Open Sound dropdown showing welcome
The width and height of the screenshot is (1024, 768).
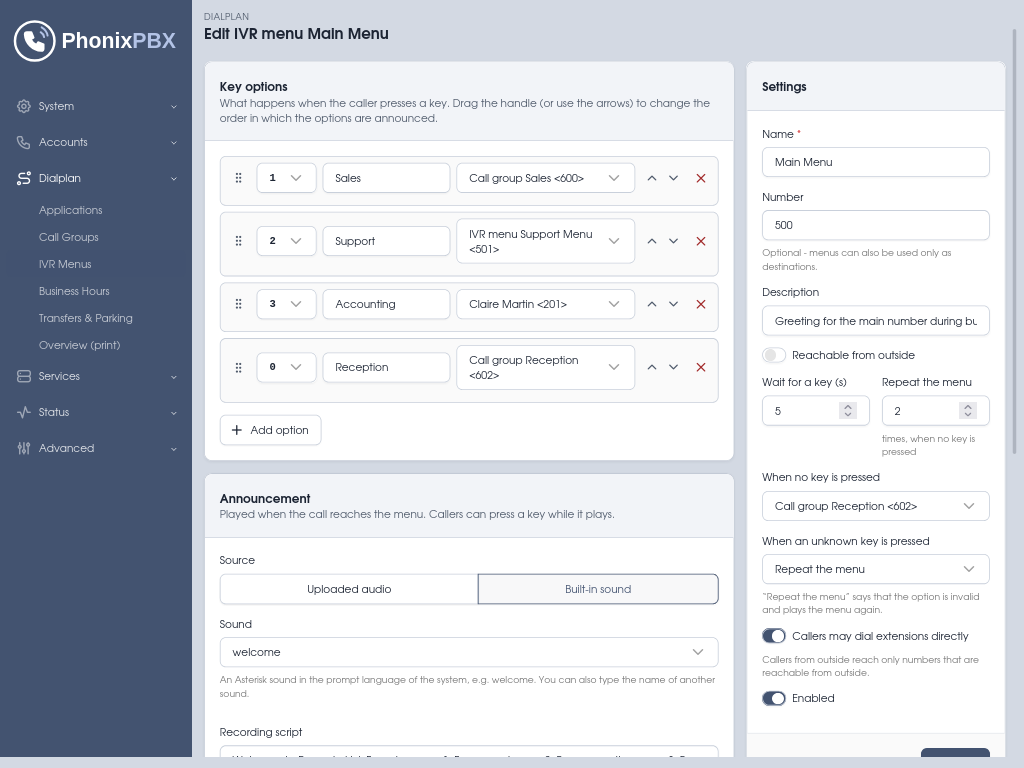[469, 652]
